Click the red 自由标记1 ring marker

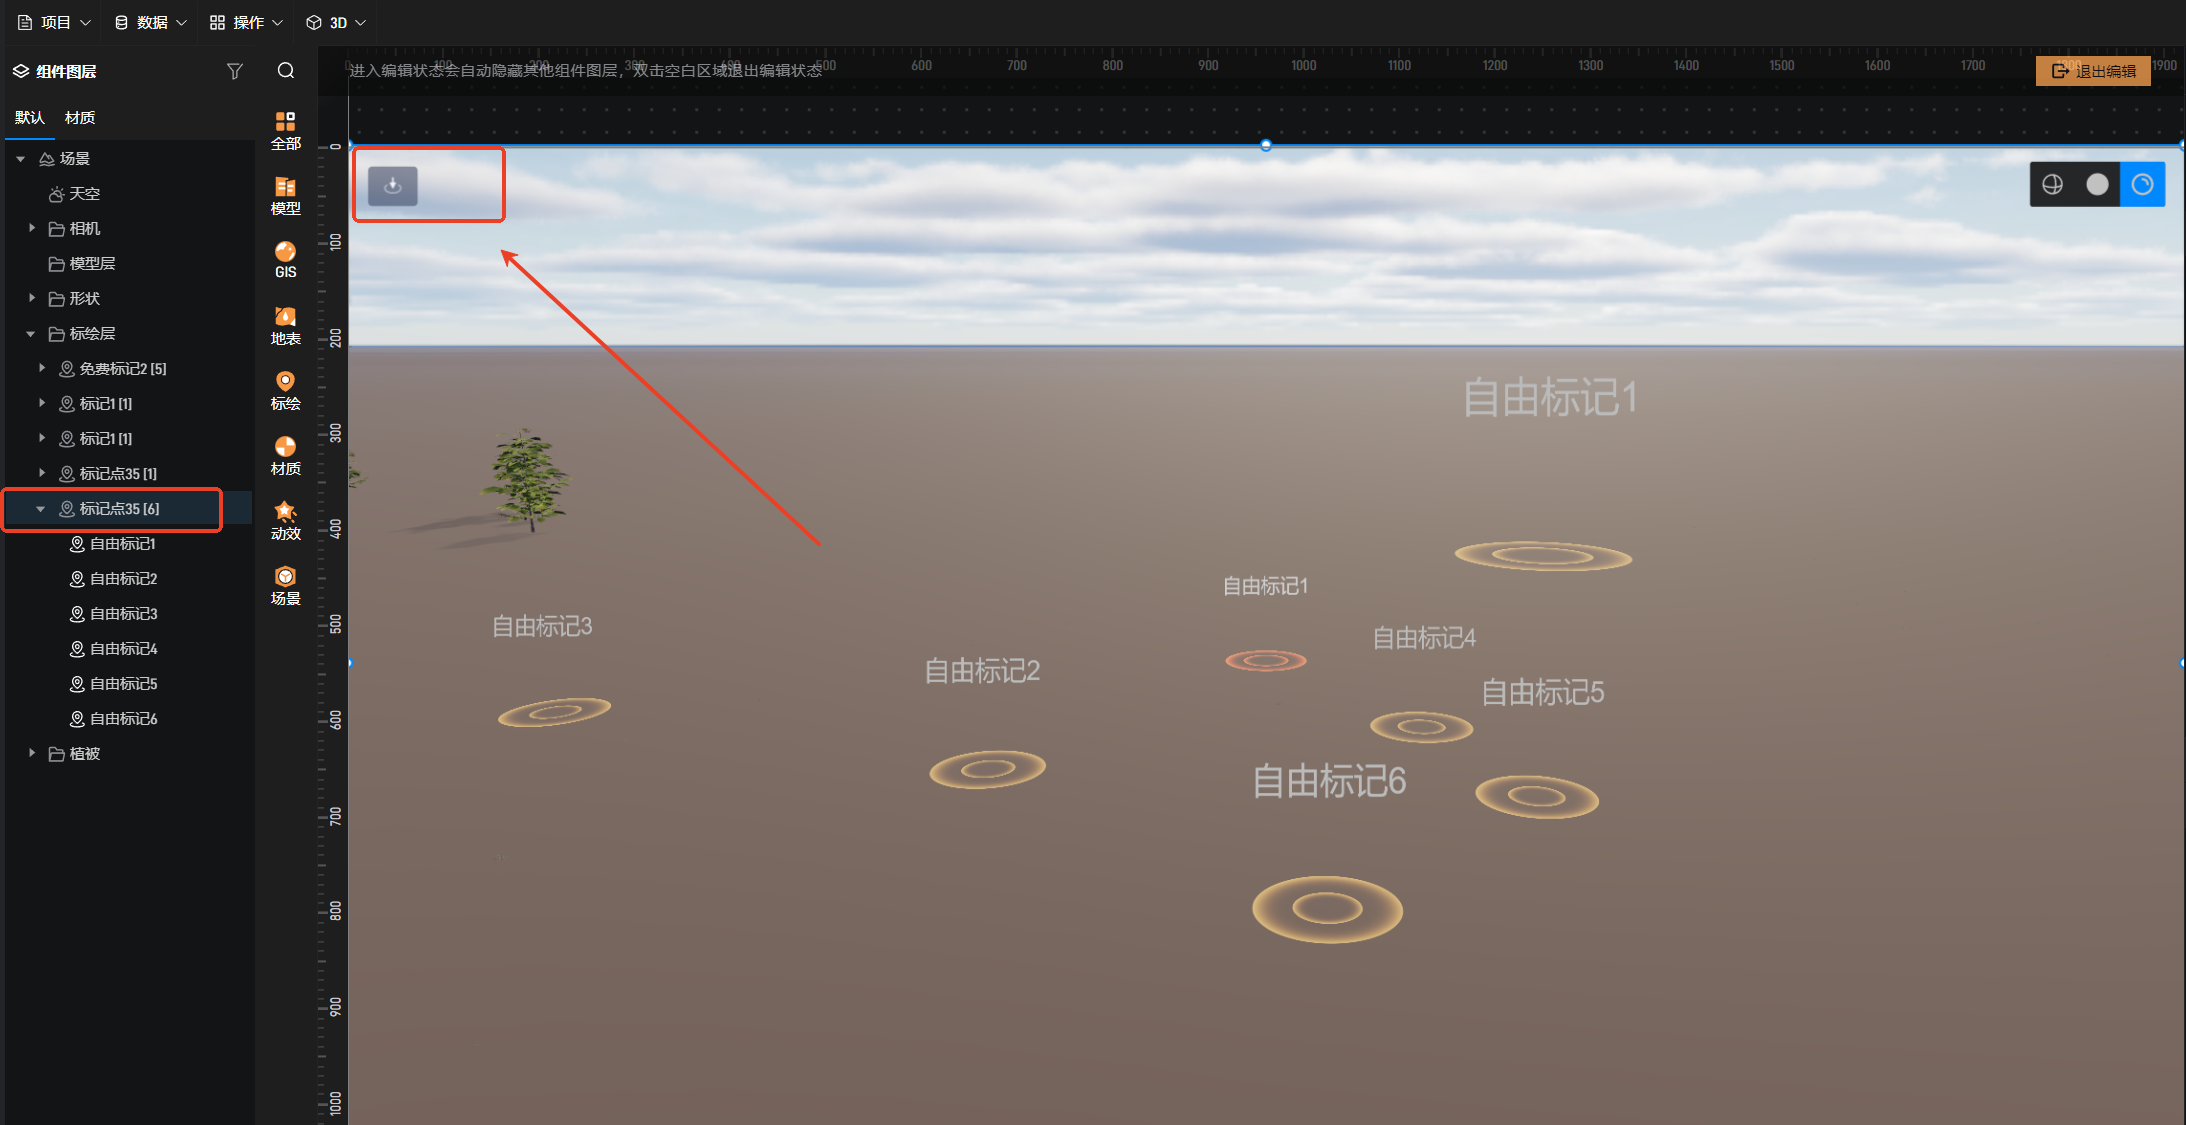click(x=1266, y=660)
